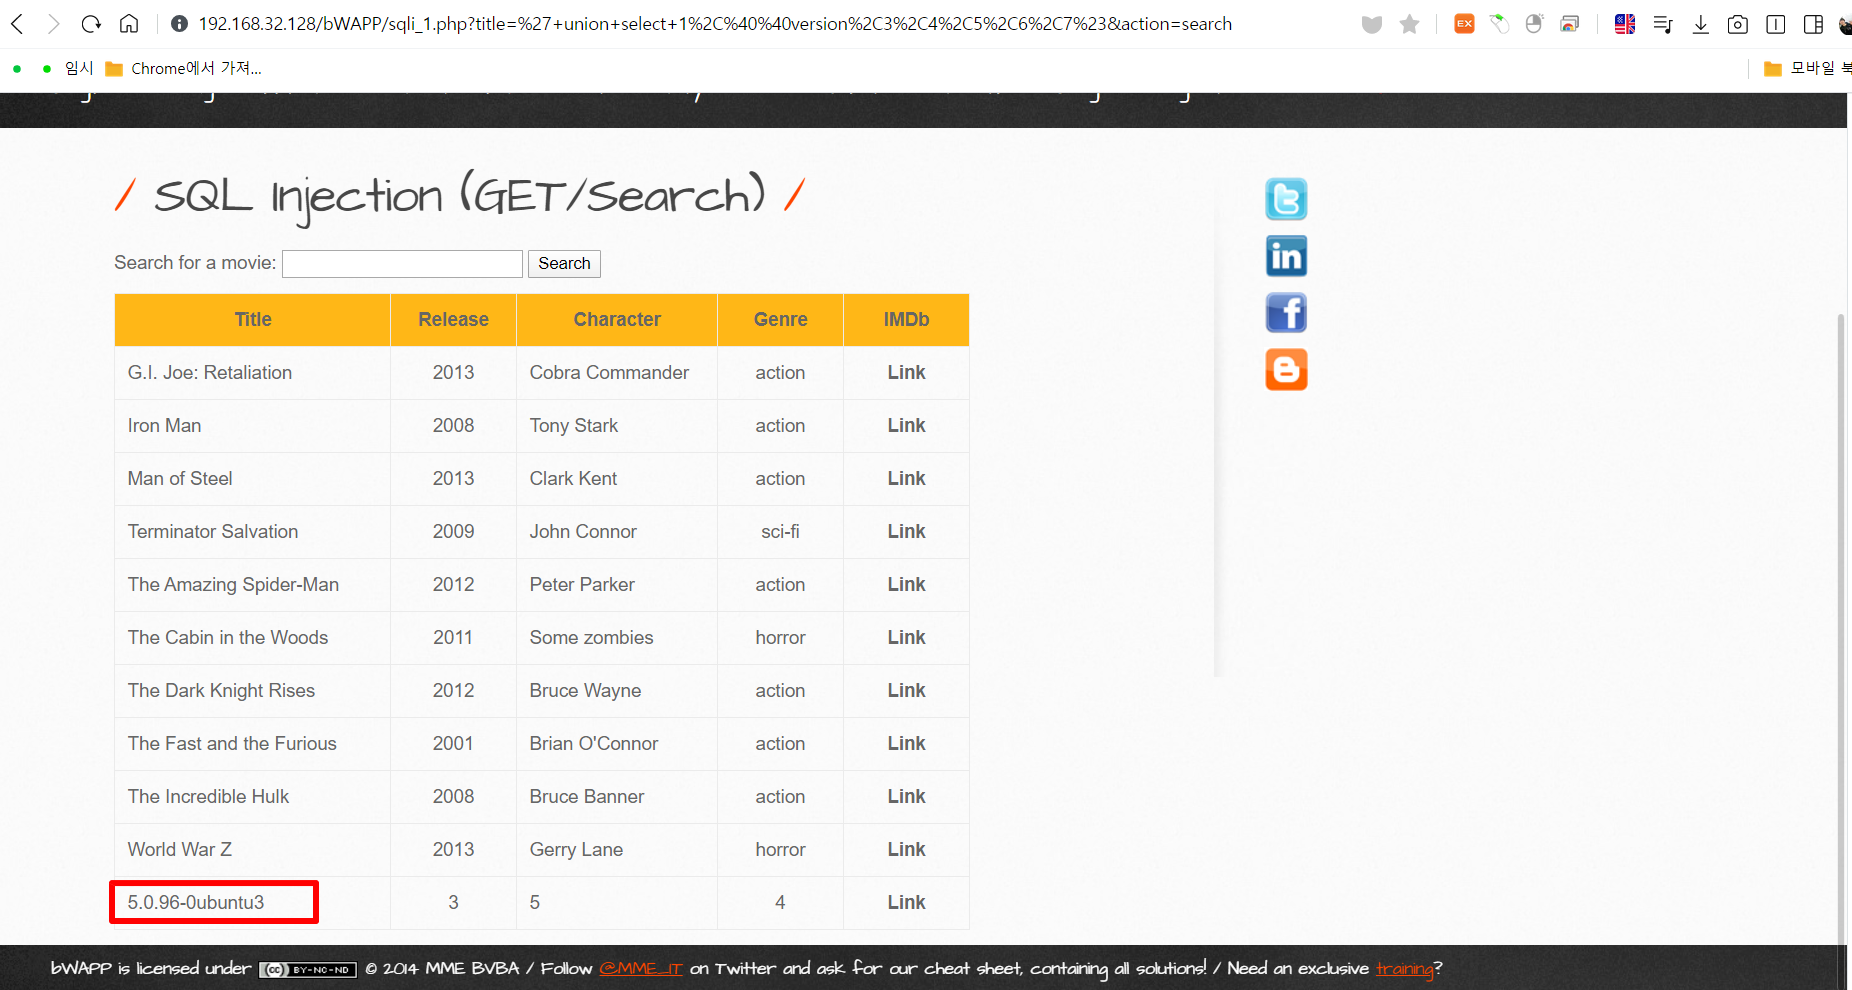
Task: Open the Blogger icon
Action: 1286,370
